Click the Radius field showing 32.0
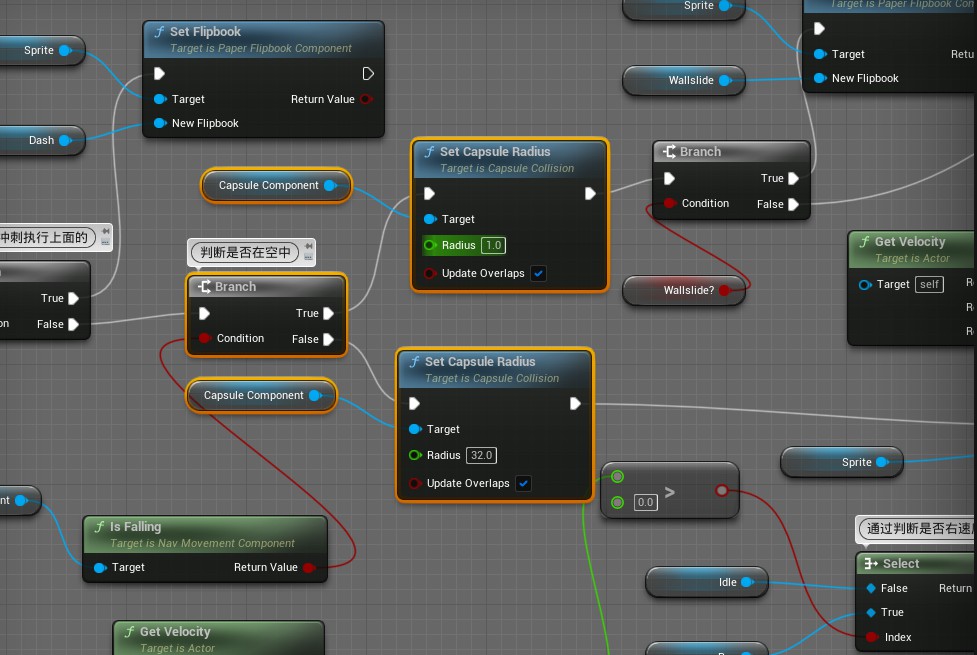 pos(482,455)
